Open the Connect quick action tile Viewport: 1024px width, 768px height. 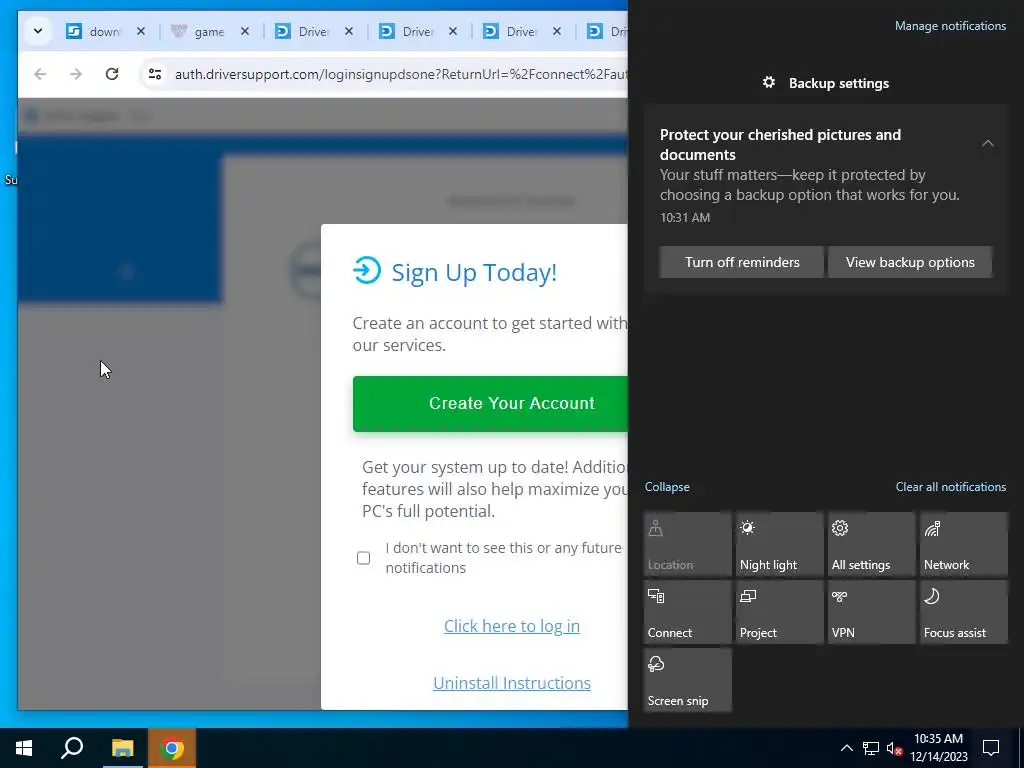pyautogui.click(x=688, y=612)
